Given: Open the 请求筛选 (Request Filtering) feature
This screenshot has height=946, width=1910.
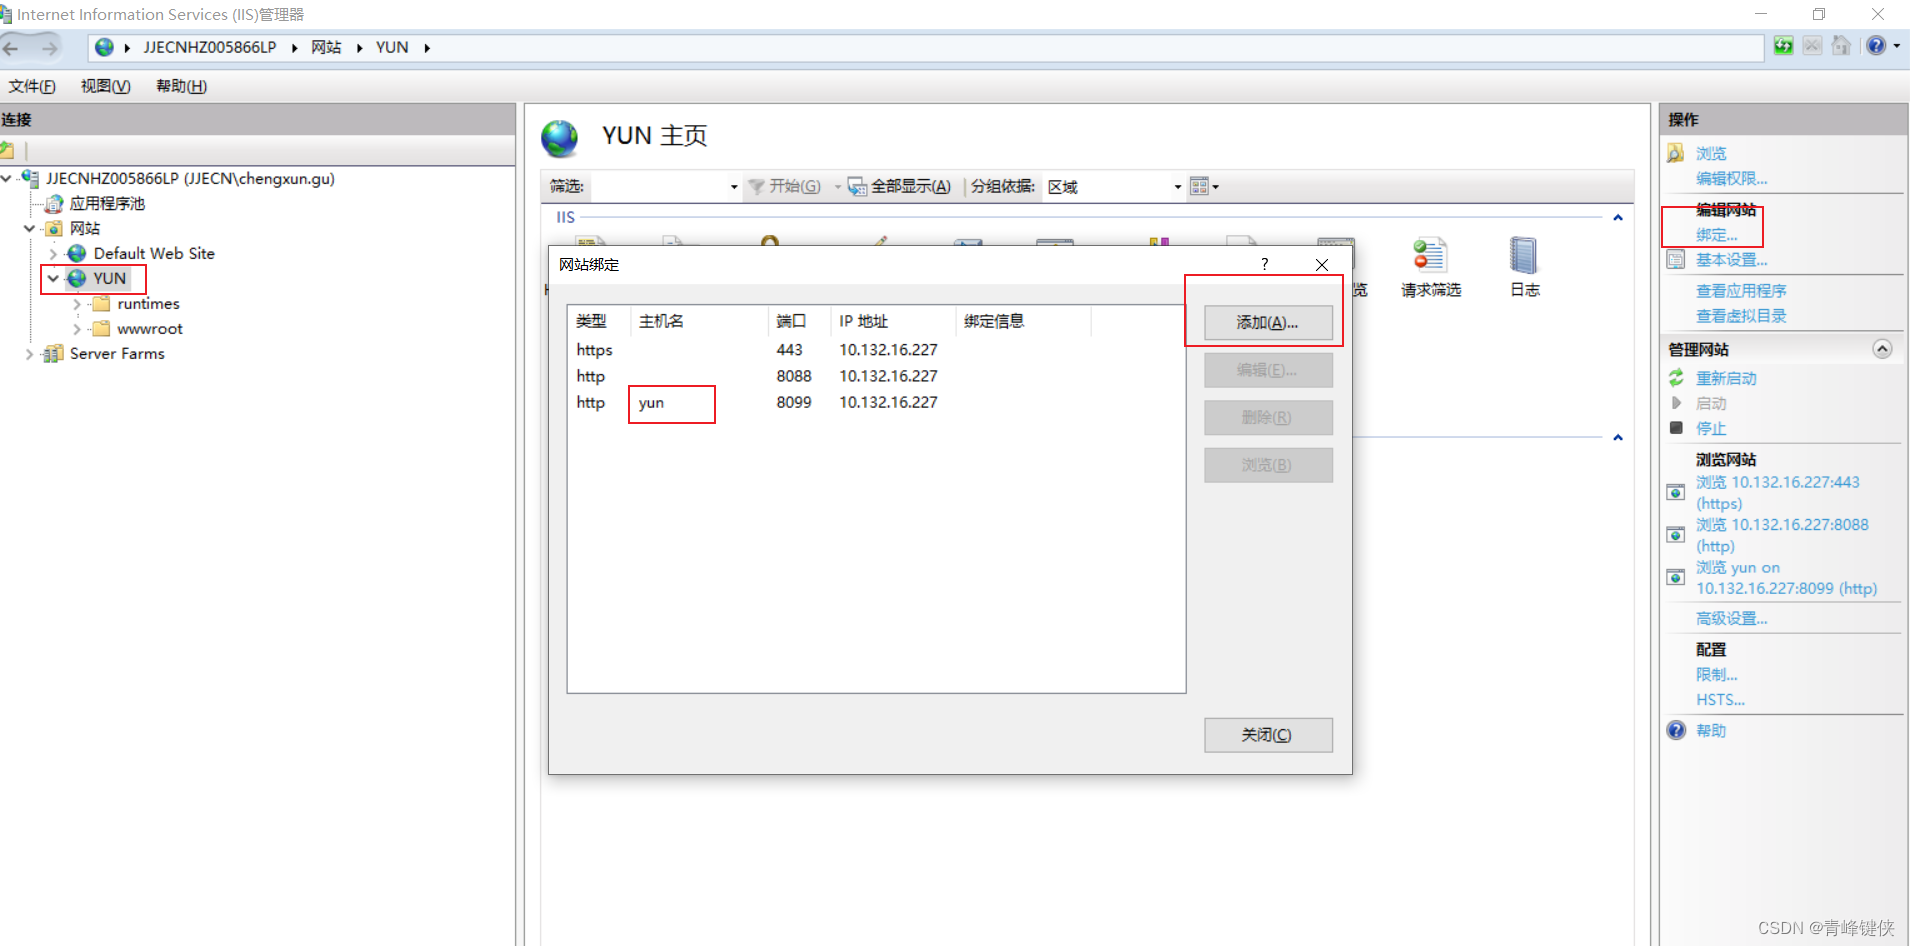Looking at the screenshot, I should click(1429, 265).
